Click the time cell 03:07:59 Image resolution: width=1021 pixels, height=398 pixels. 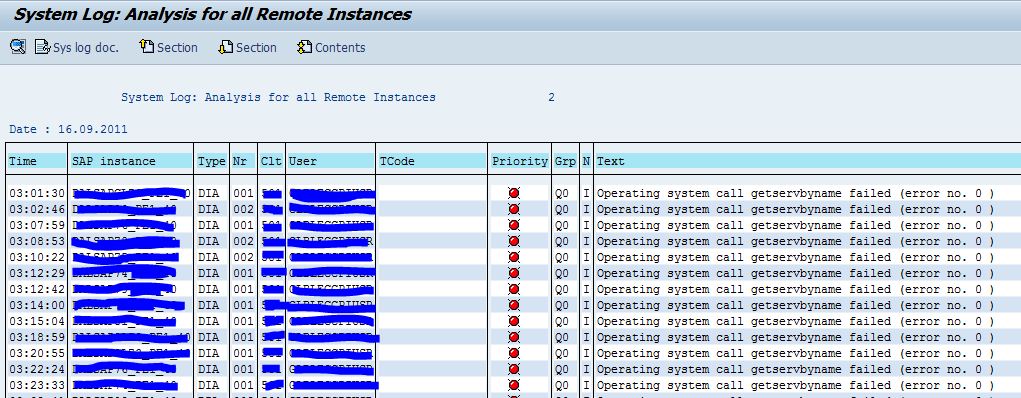(37, 225)
